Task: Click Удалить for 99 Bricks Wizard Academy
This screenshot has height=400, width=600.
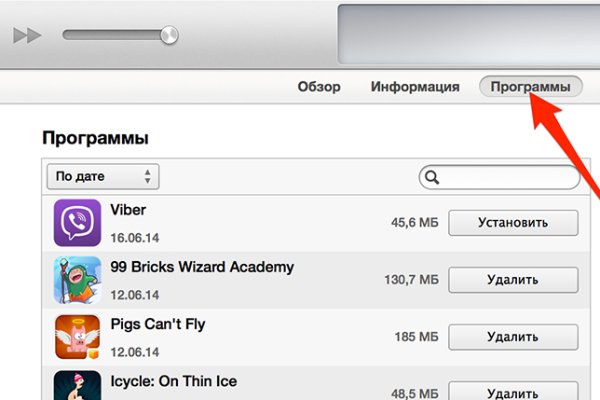Action: (x=513, y=280)
